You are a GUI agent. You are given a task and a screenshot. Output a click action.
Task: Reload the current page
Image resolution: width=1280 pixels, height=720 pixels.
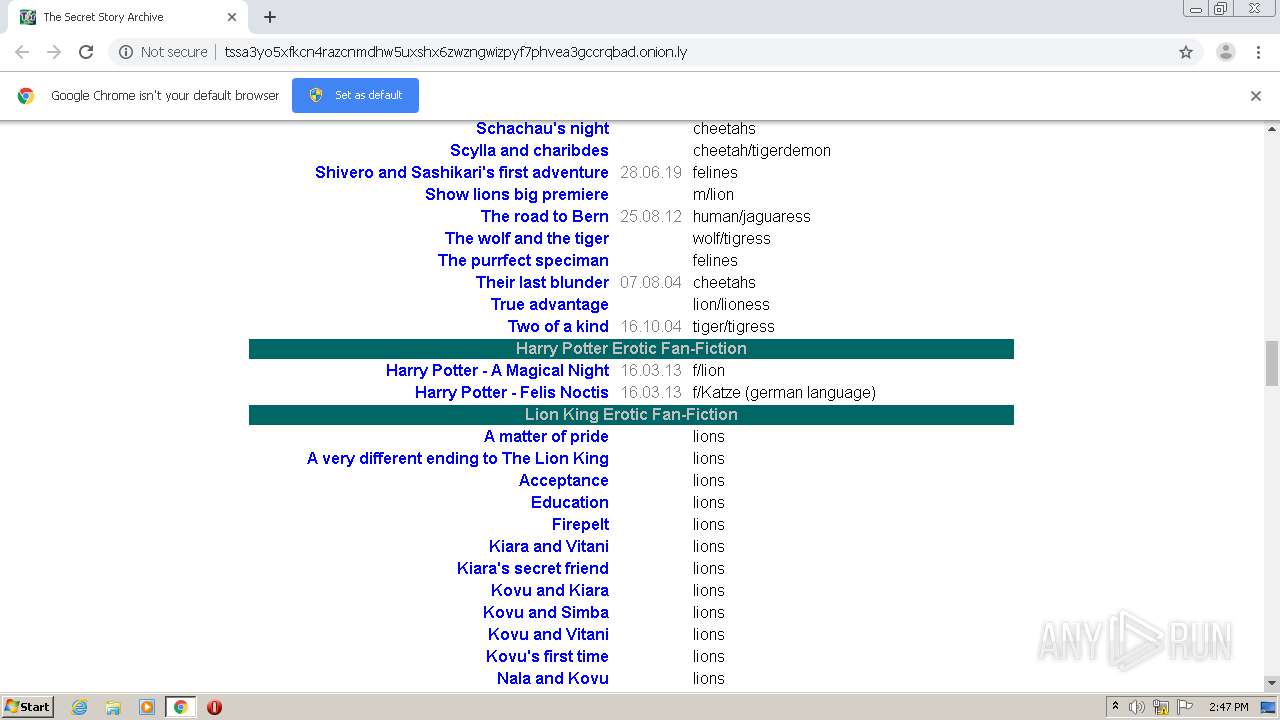[x=86, y=52]
